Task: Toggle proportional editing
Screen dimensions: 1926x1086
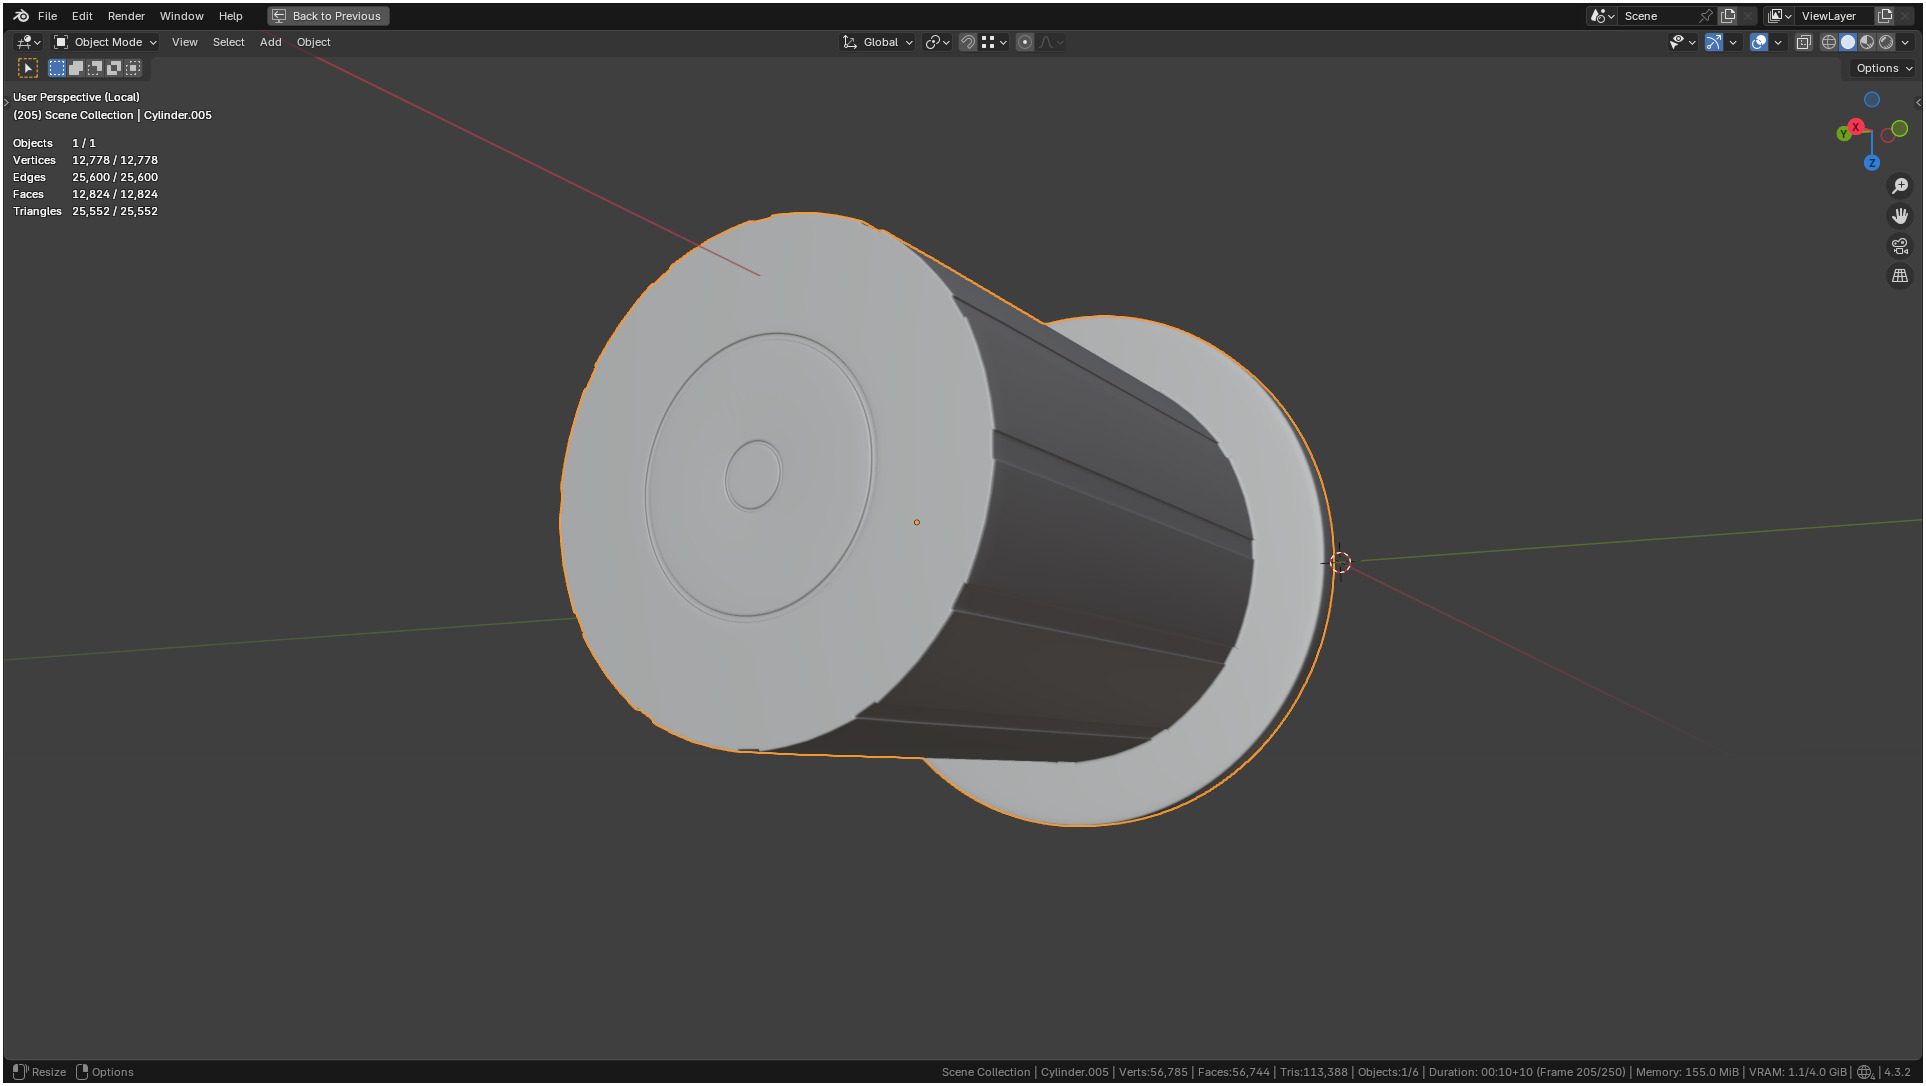Action: pos(1025,42)
